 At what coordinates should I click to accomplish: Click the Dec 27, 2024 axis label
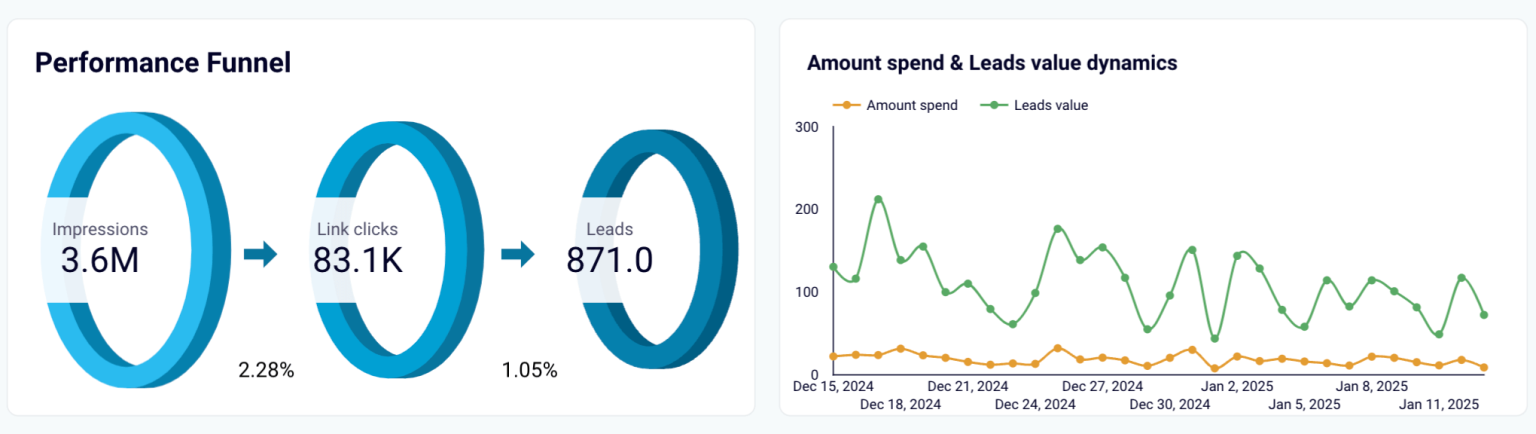pos(1102,386)
